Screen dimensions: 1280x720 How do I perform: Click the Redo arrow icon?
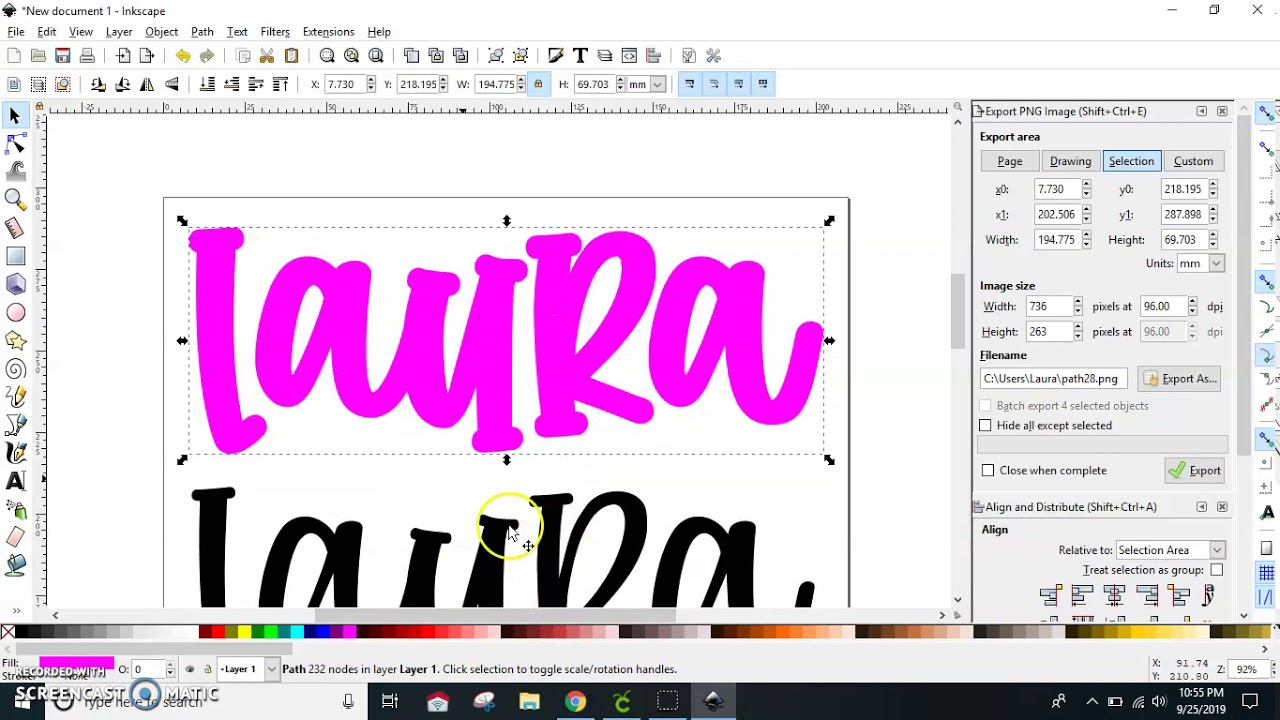[x=207, y=56]
